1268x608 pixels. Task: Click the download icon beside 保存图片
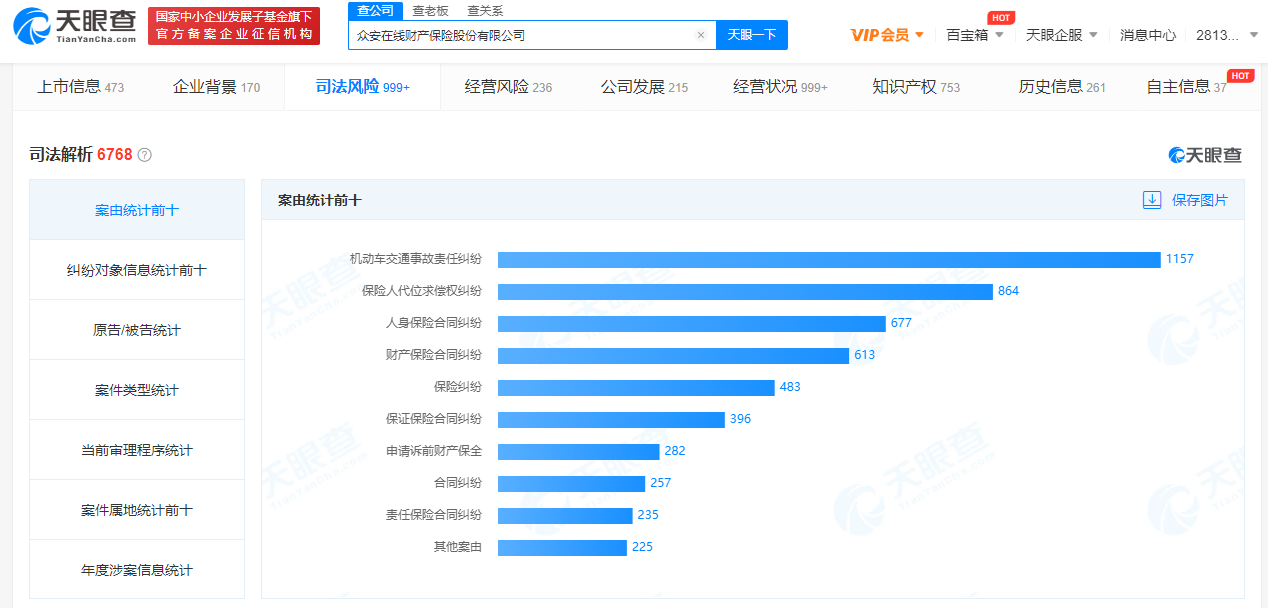(1152, 200)
